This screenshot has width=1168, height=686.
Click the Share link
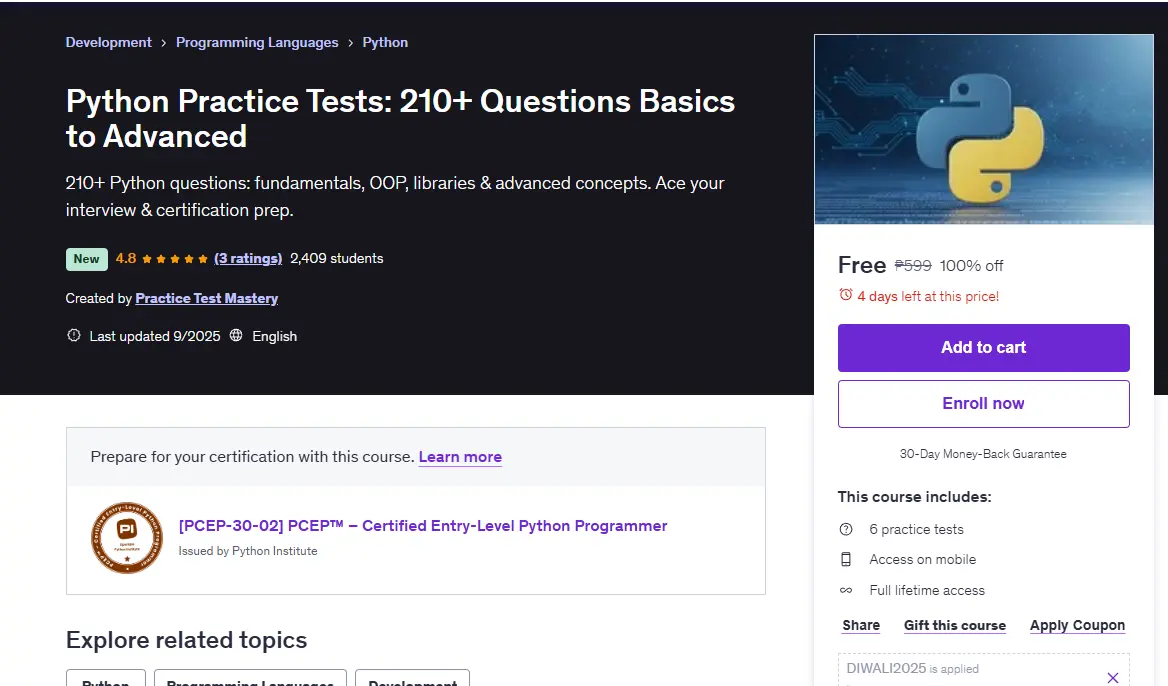(860, 626)
